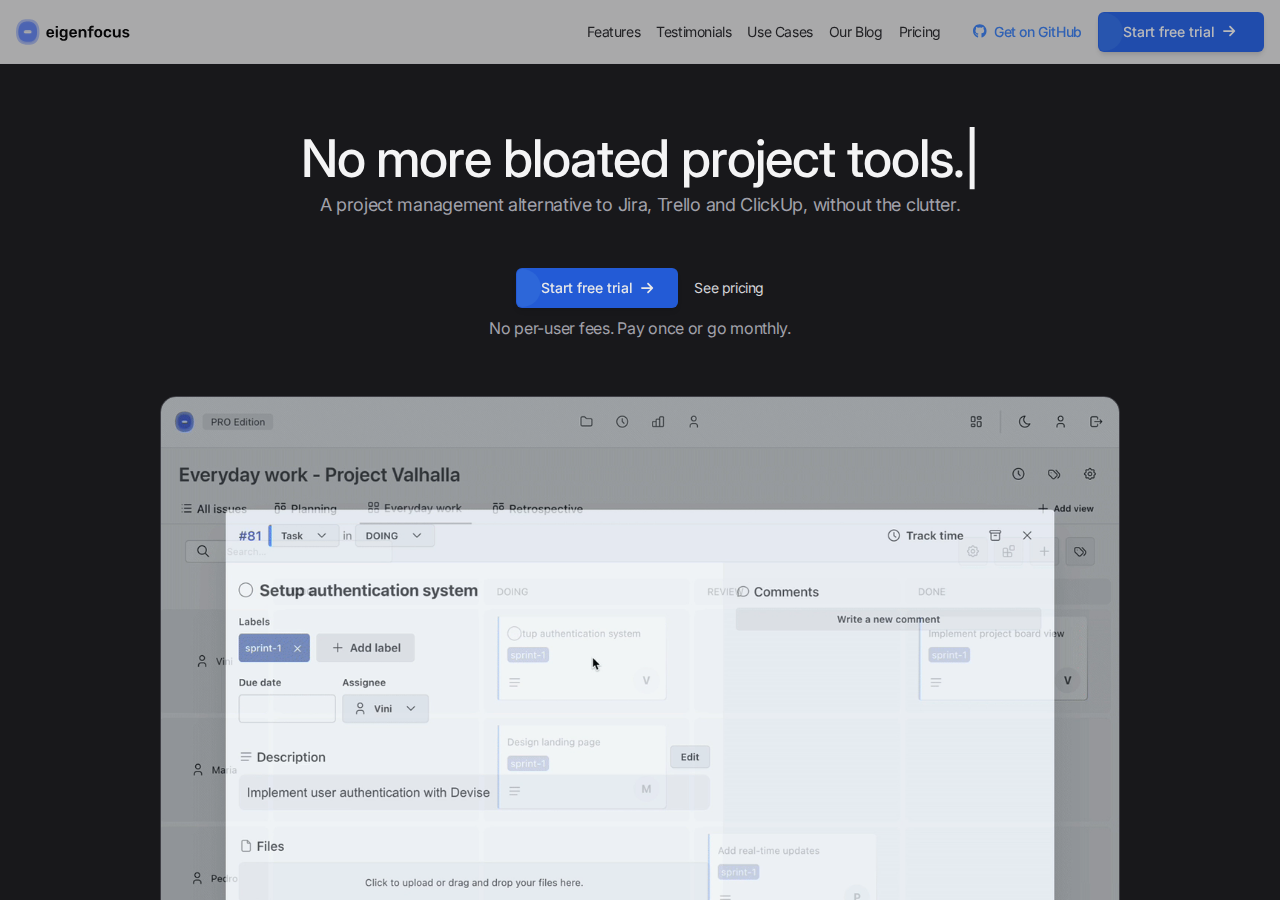
Task: Switch to the Planning view tab
Action: click(x=306, y=509)
